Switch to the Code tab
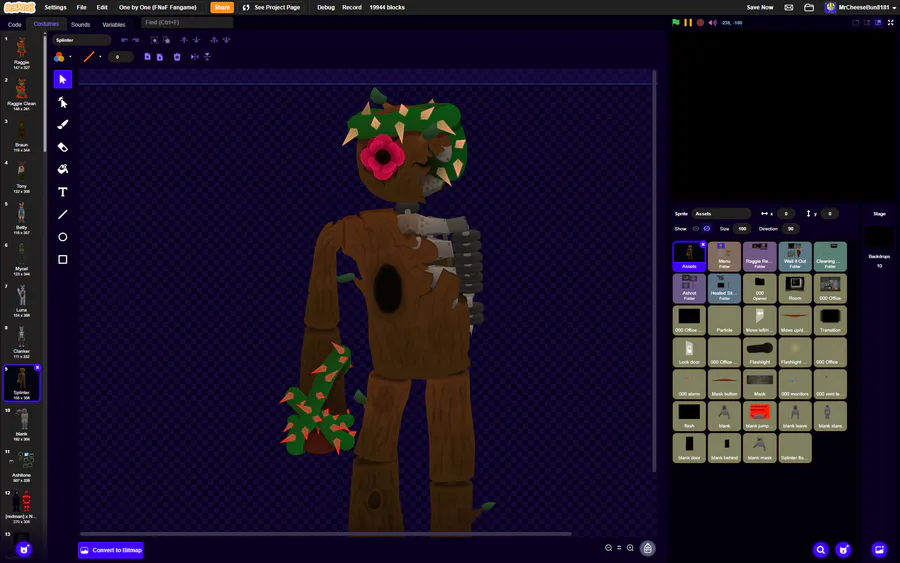900x563 pixels. (x=14, y=25)
